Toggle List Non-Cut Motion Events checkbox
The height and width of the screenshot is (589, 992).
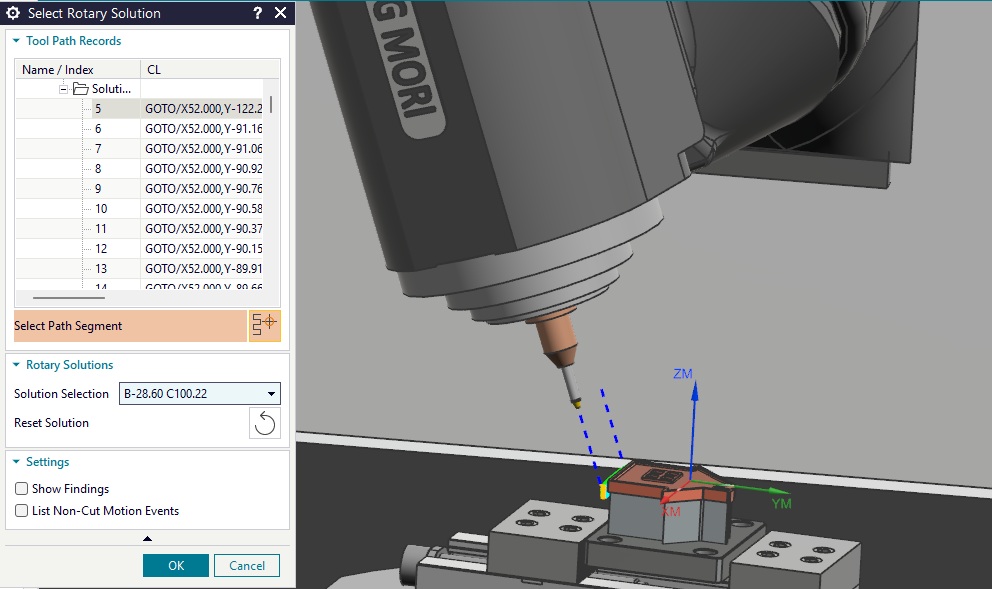(22, 511)
